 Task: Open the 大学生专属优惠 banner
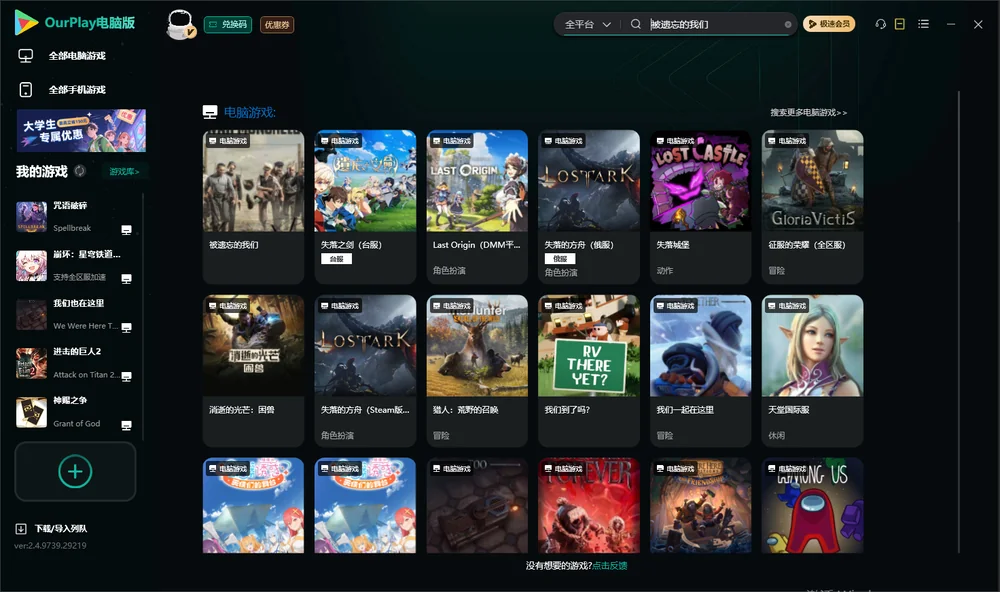click(x=82, y=130)
